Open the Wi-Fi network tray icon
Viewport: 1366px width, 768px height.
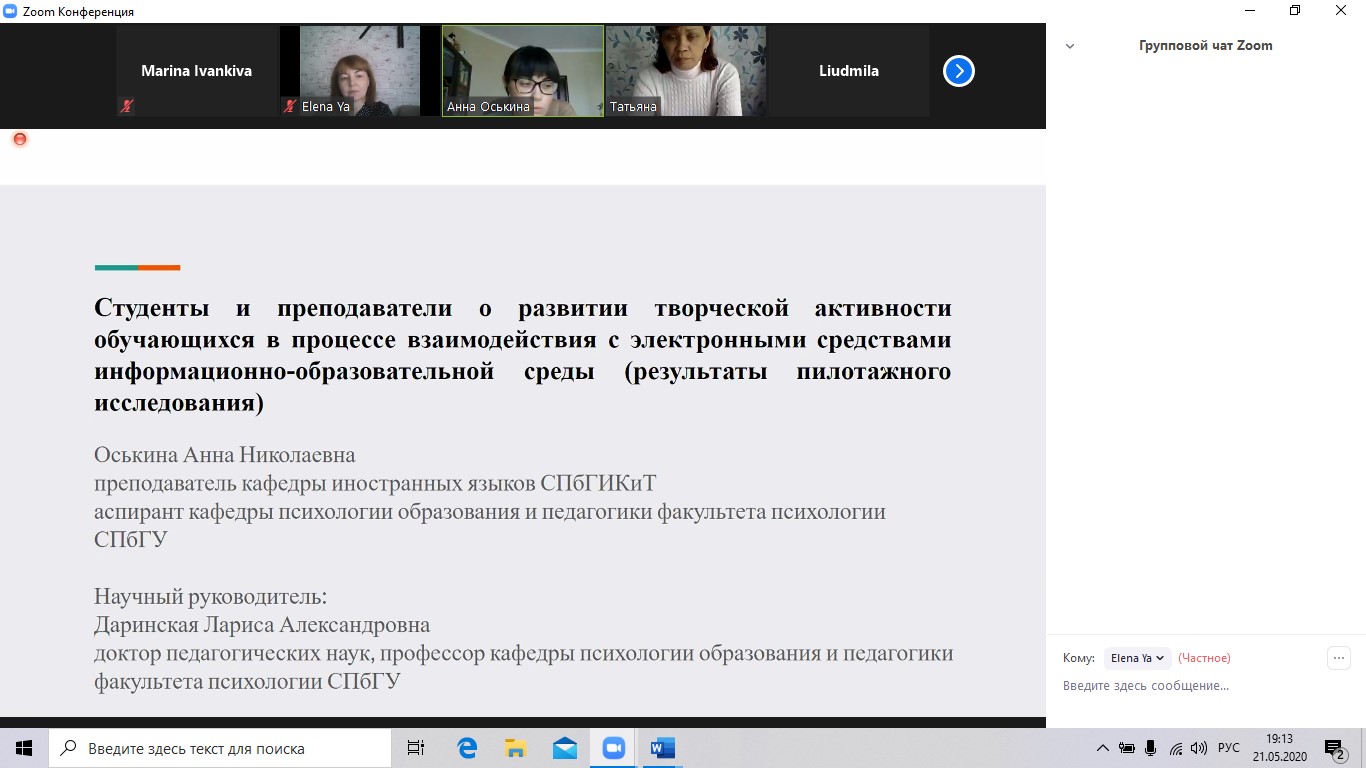click(1176, 748)
